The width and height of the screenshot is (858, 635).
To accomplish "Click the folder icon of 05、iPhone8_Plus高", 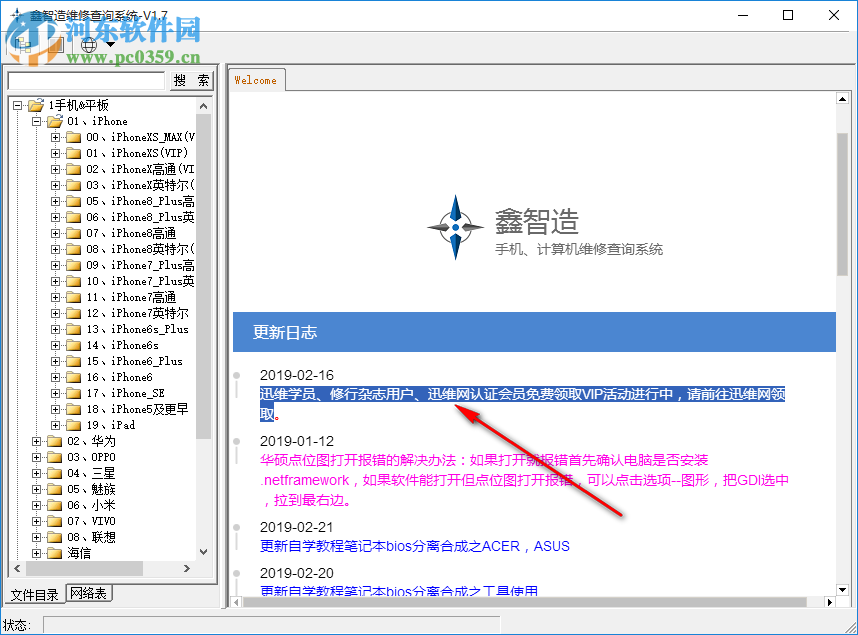I will [73, 201].
